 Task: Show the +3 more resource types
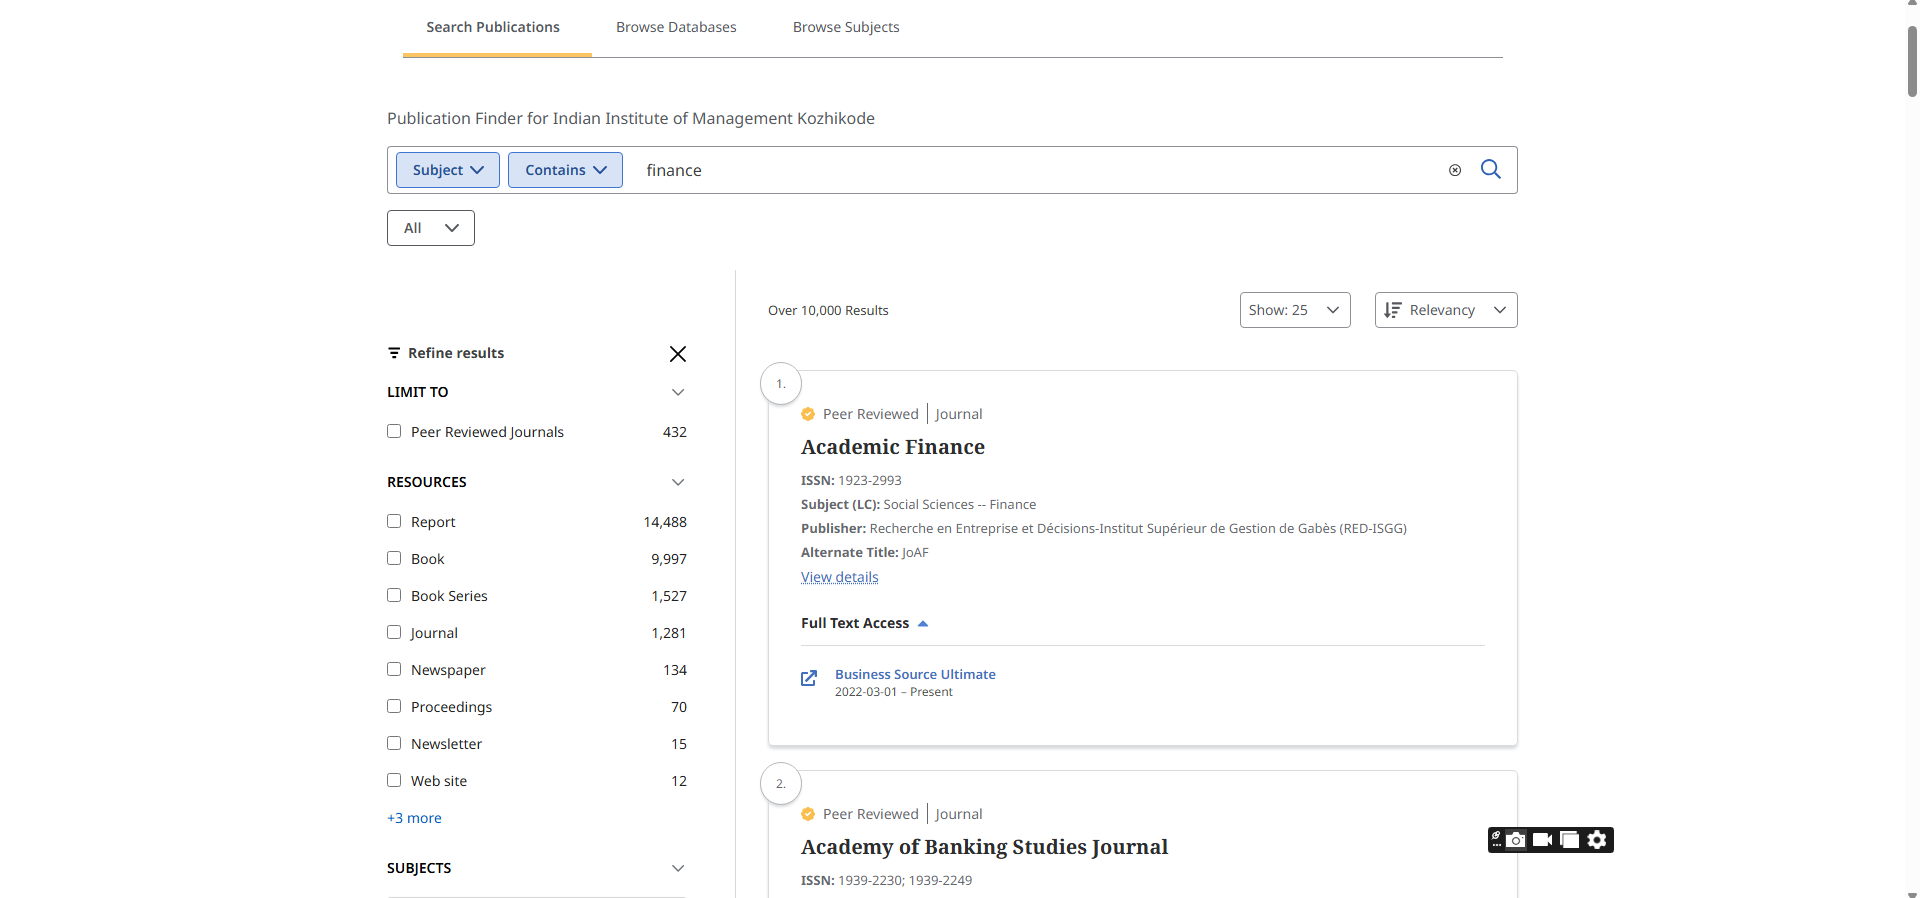414,818
